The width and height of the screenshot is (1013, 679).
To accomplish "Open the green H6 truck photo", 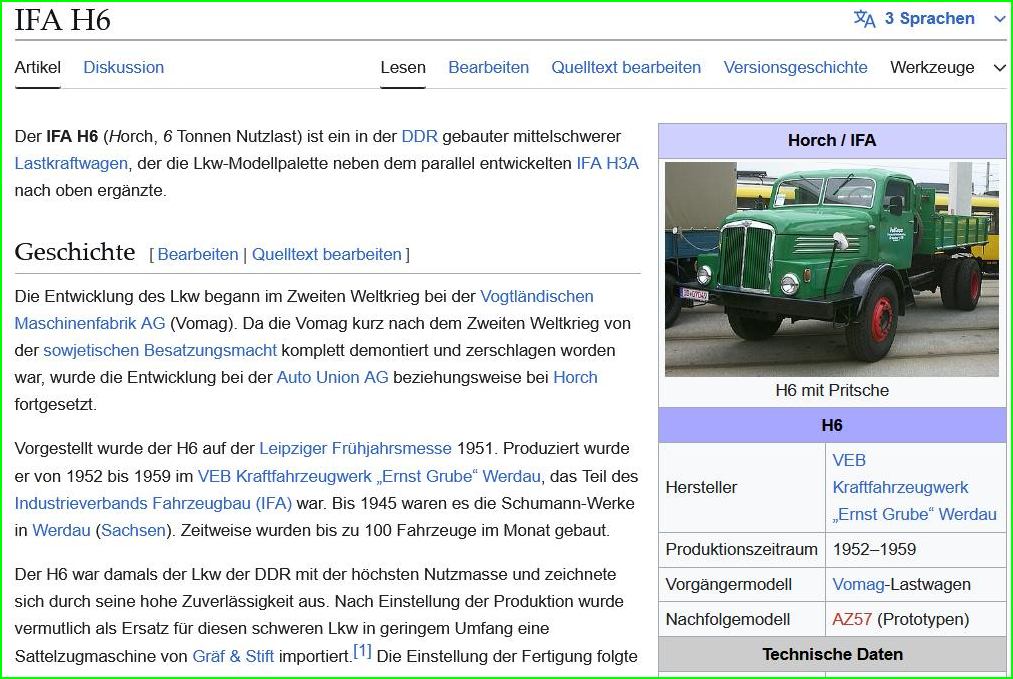I will coord(831,268).
